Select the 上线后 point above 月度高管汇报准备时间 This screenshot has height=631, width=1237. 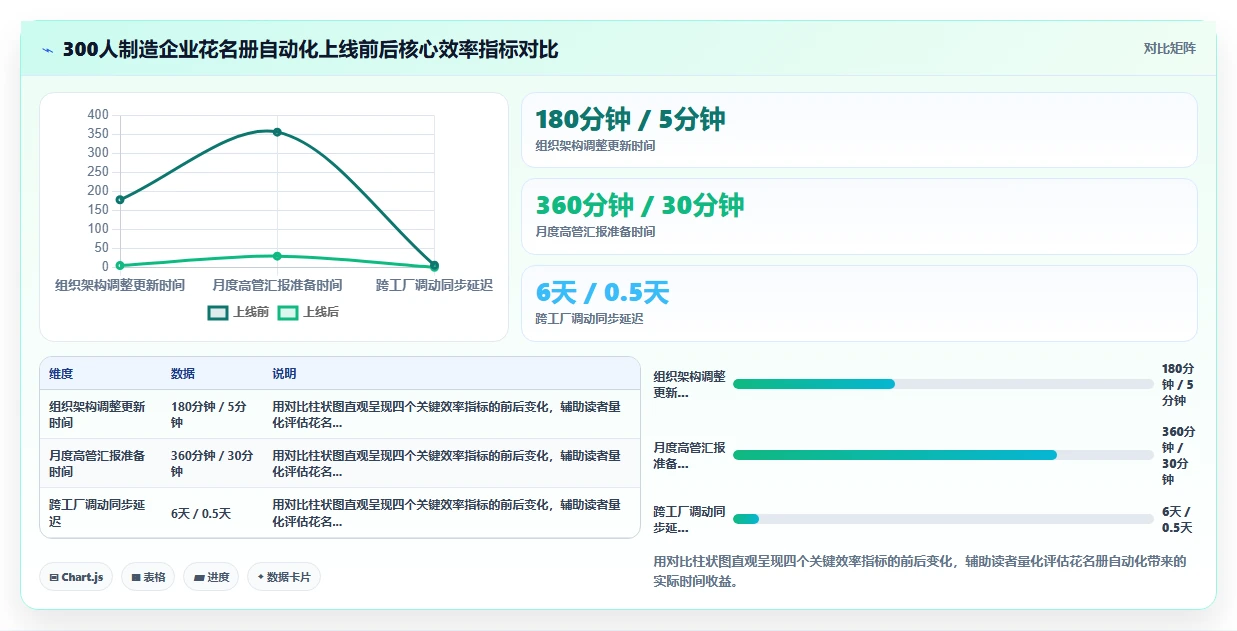point(277,256)
